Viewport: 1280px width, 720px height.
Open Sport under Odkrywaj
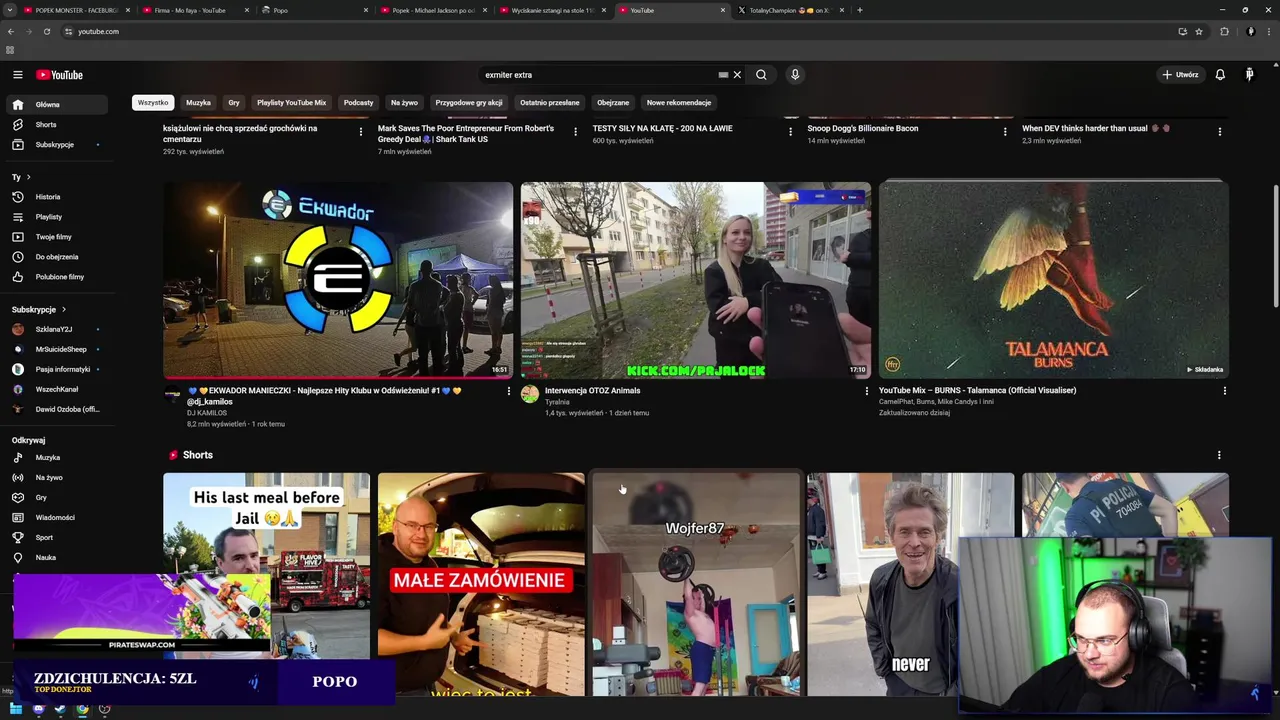point(58,537)
